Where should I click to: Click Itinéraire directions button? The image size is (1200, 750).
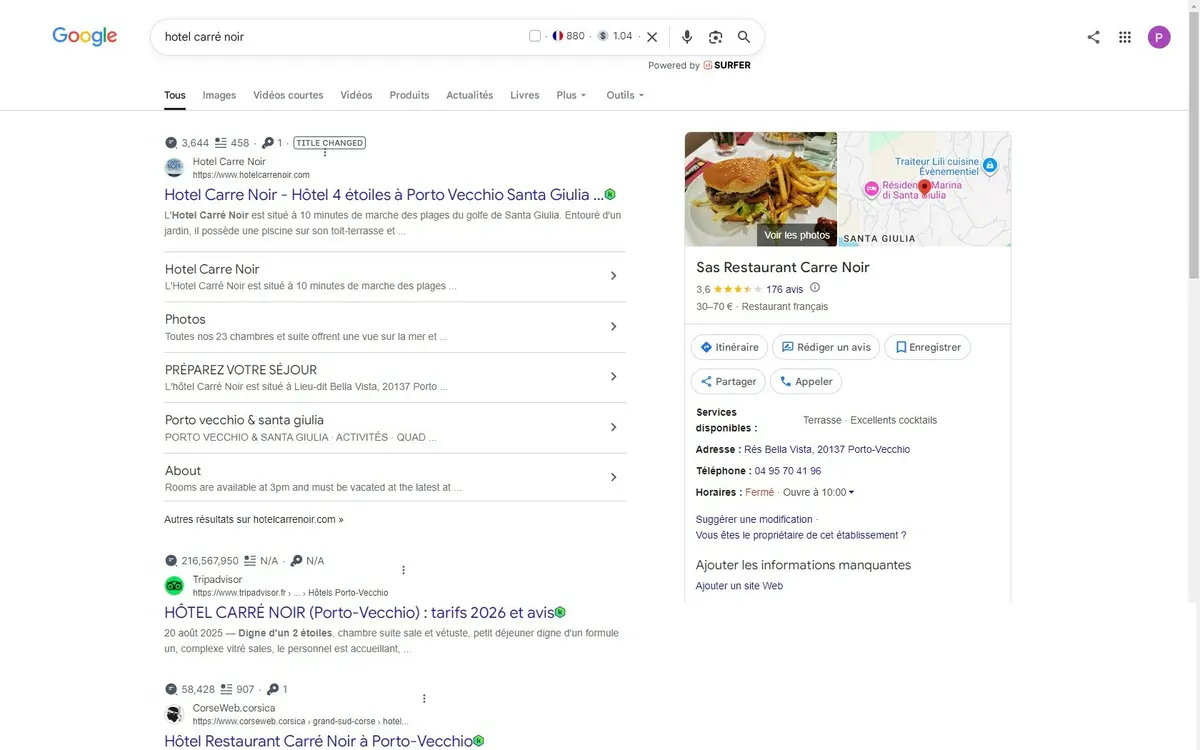729,347
